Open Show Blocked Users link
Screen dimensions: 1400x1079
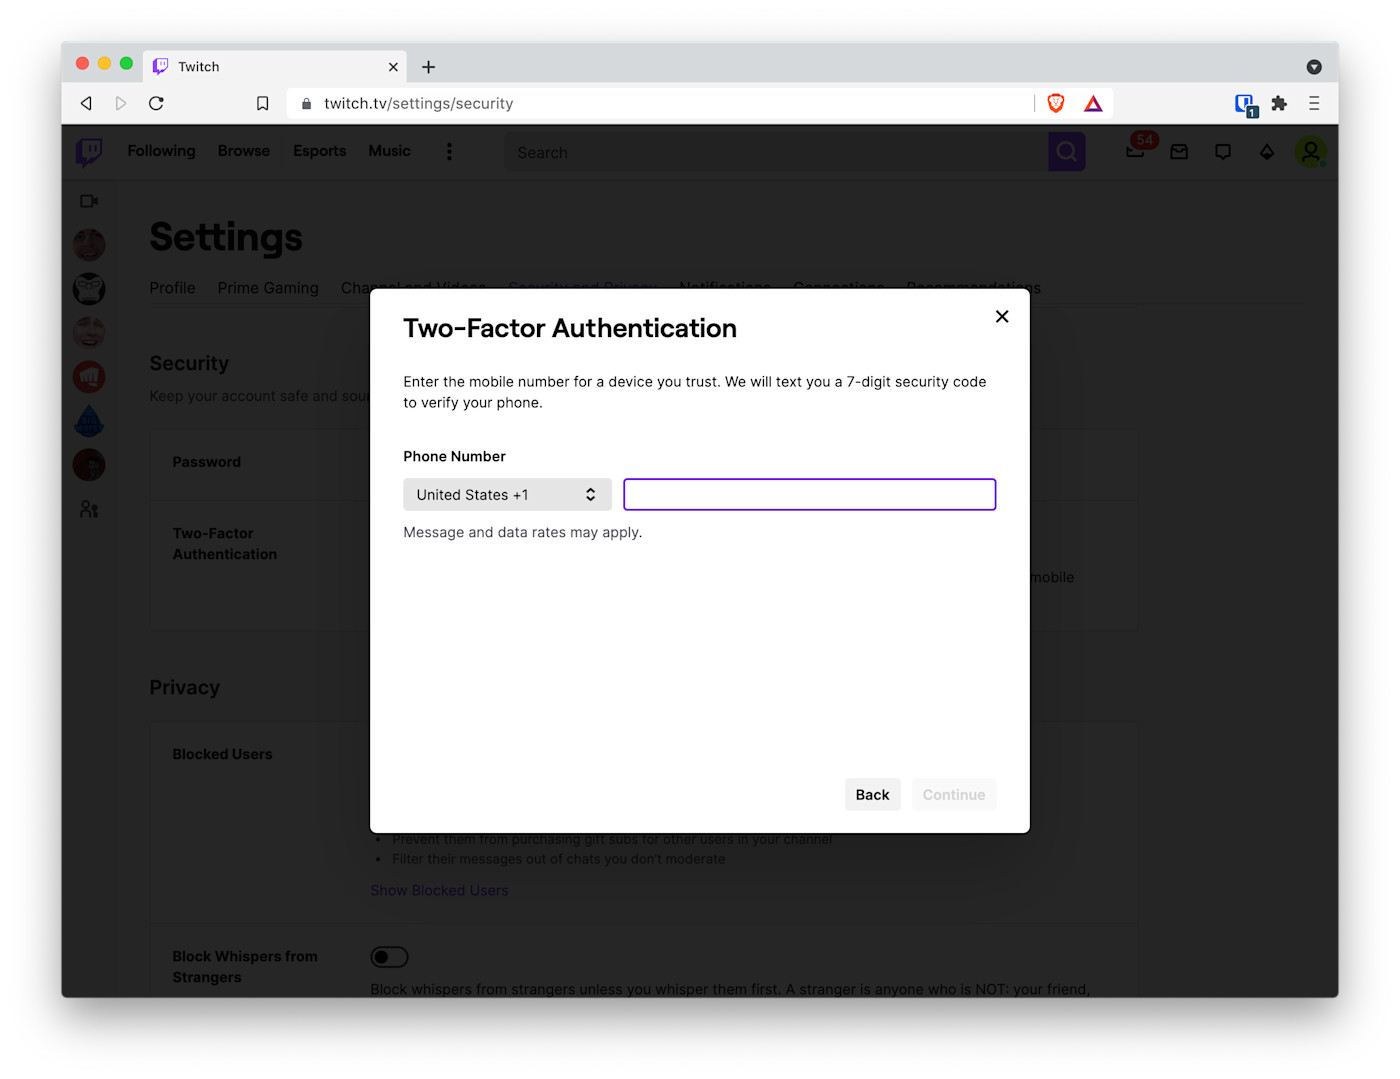coord(439,889)
